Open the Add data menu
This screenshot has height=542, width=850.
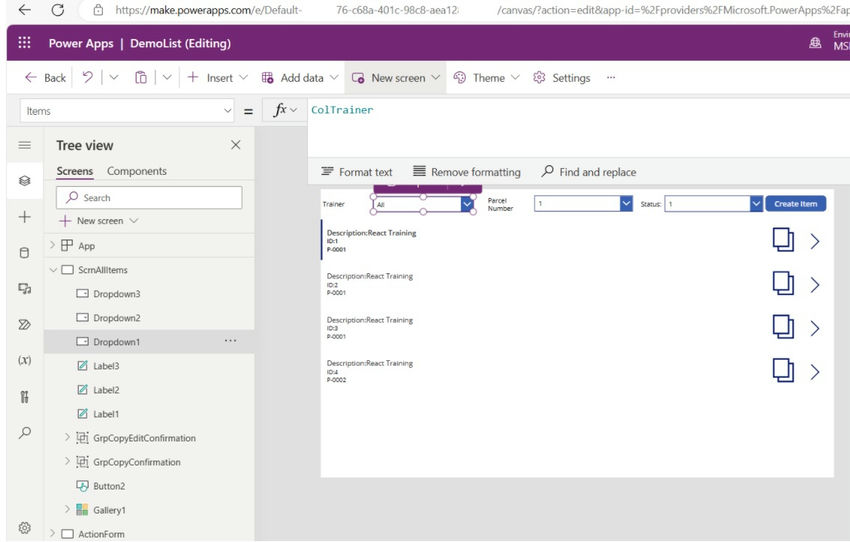(300, 78)
